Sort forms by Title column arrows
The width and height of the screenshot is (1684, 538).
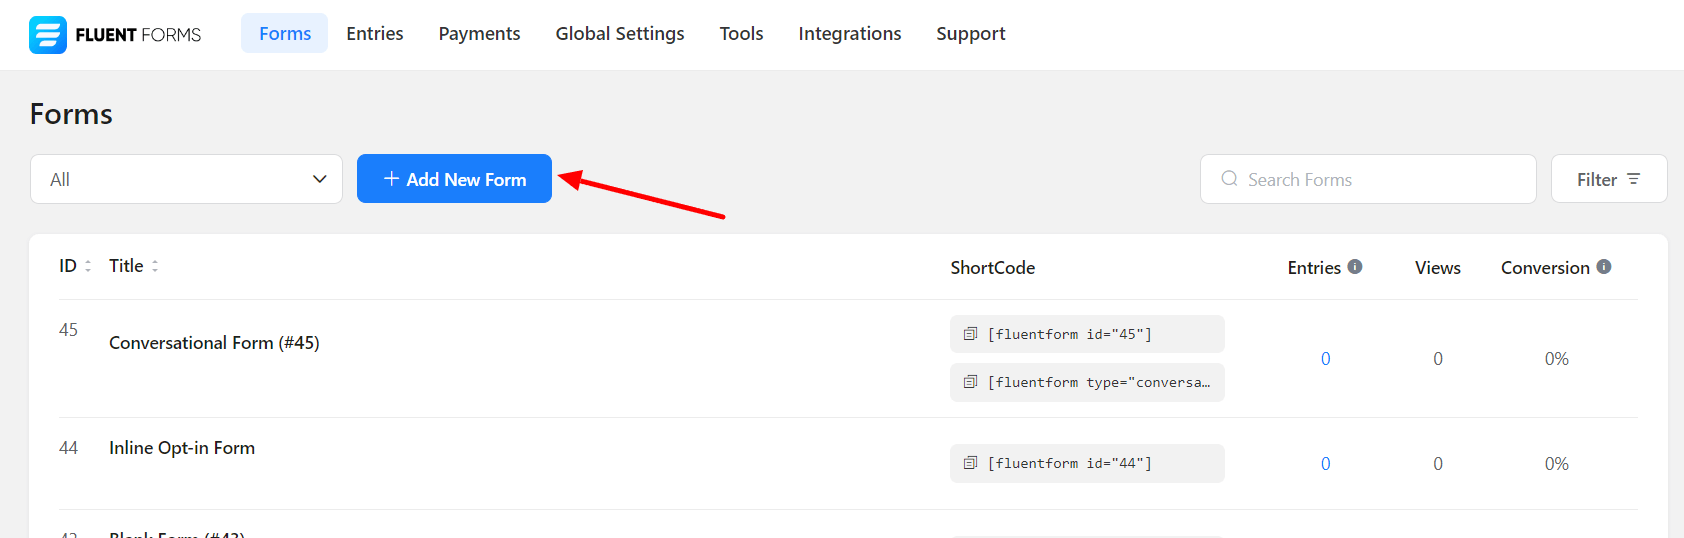(155, 266)
